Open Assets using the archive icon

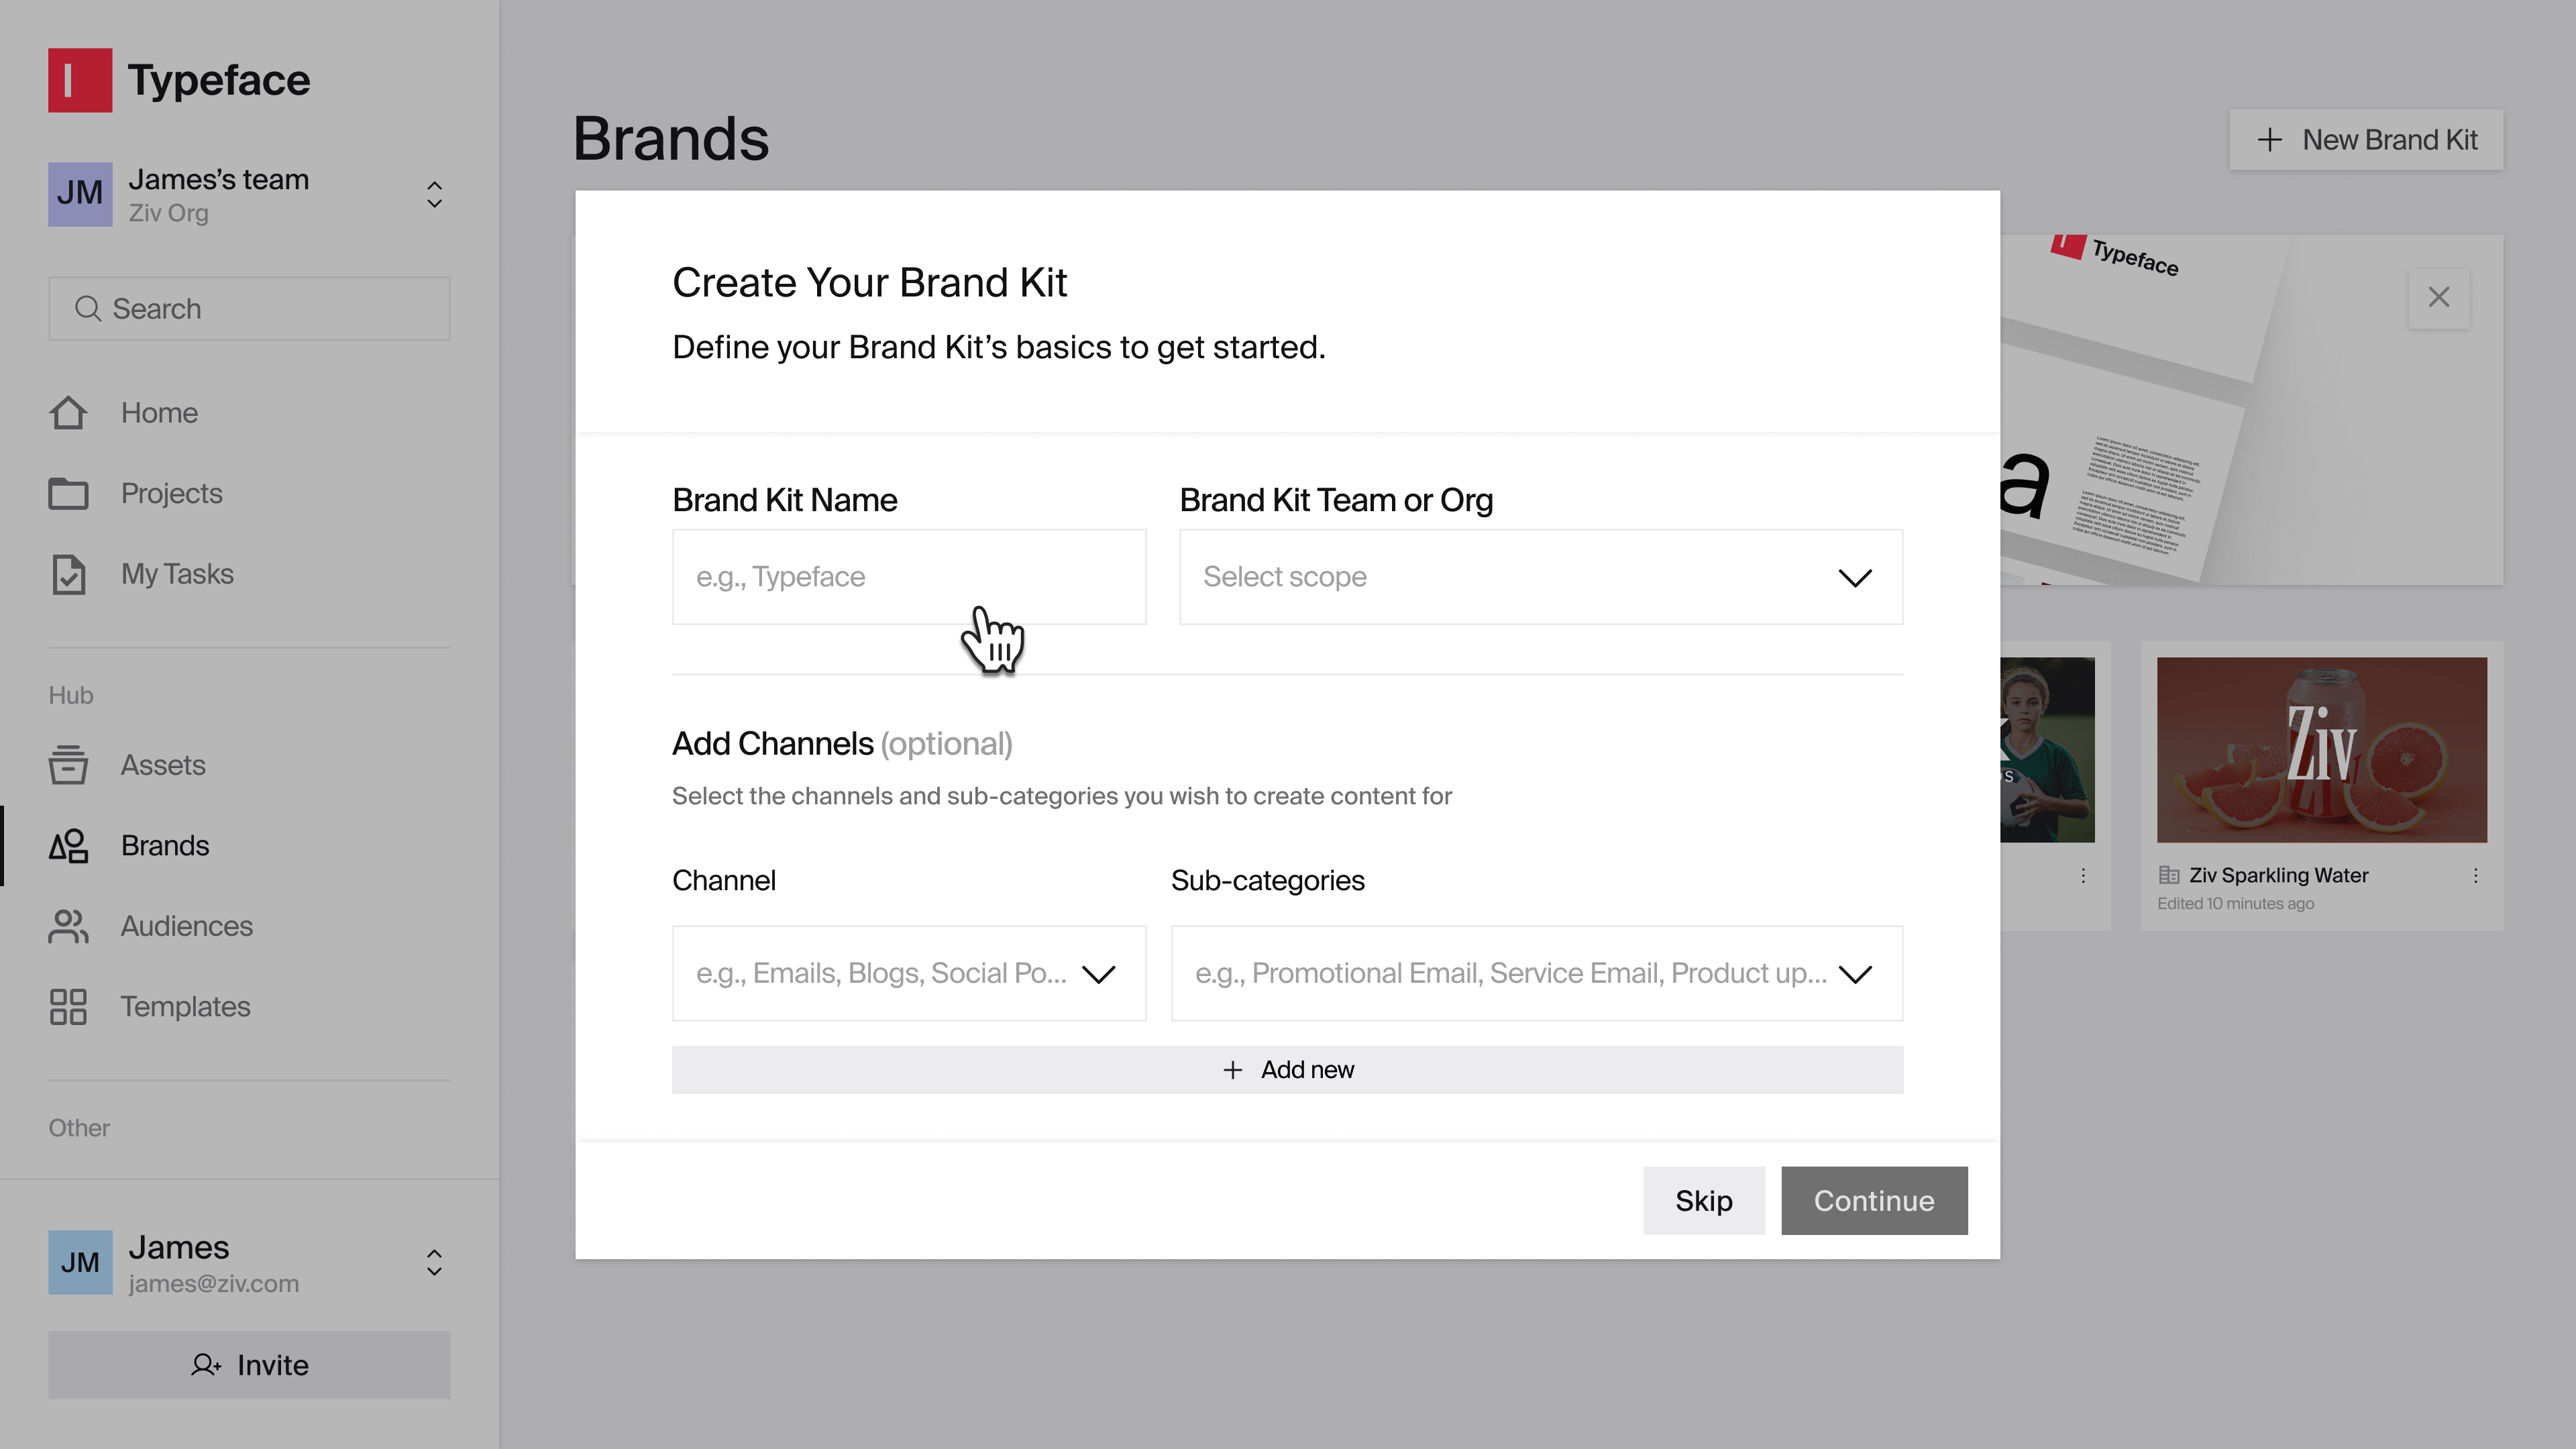point(68,765)
